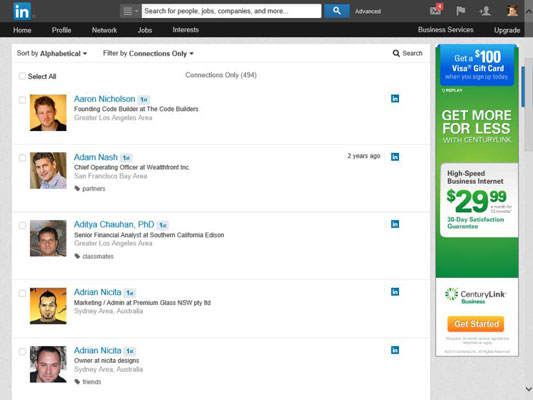The width and height of the screenshot is (533, 400).
Task: Click the classmates tag icon under Aditya Chauhan
Action: tap(78, 256)
